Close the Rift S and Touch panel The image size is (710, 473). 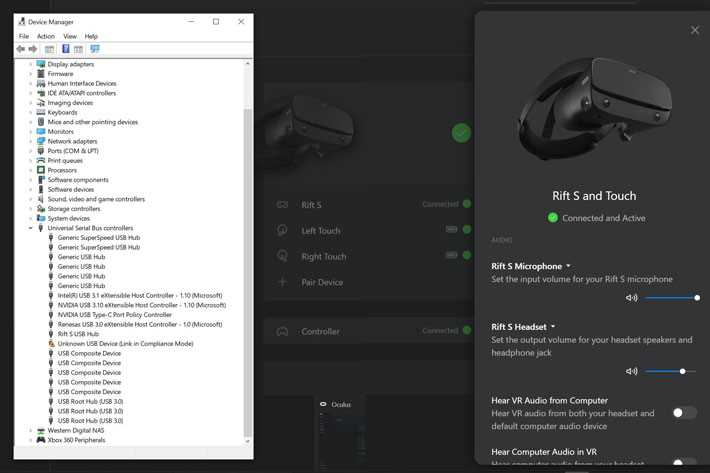tap(695, 30)
